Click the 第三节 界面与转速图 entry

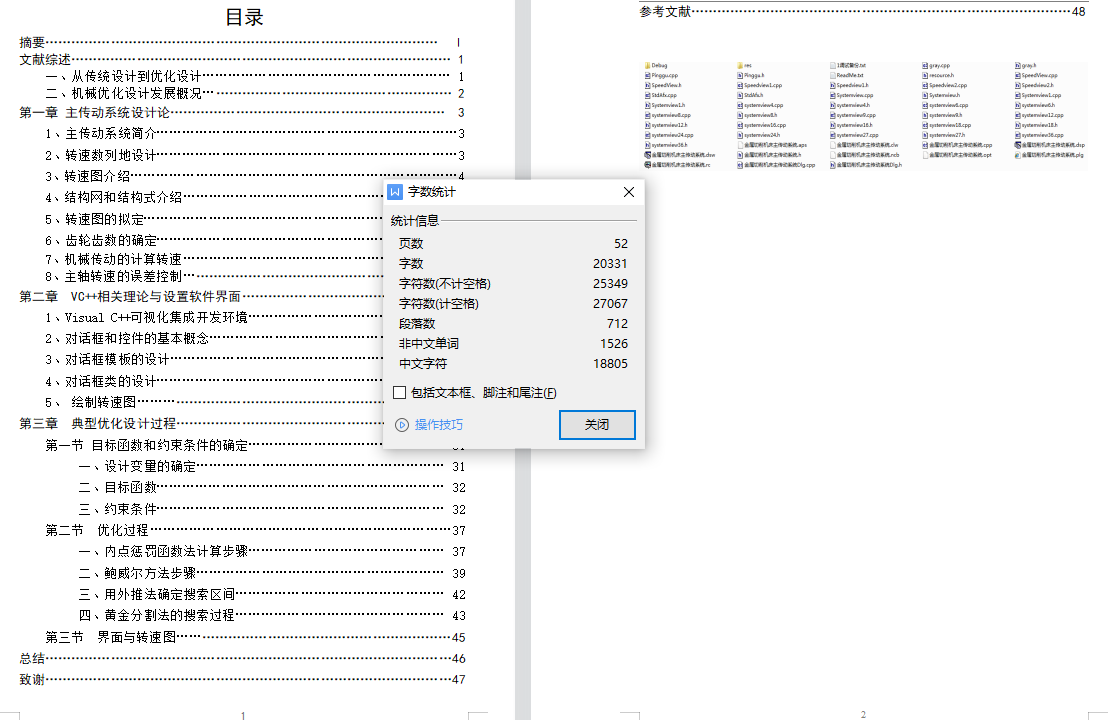coord(255,637)
